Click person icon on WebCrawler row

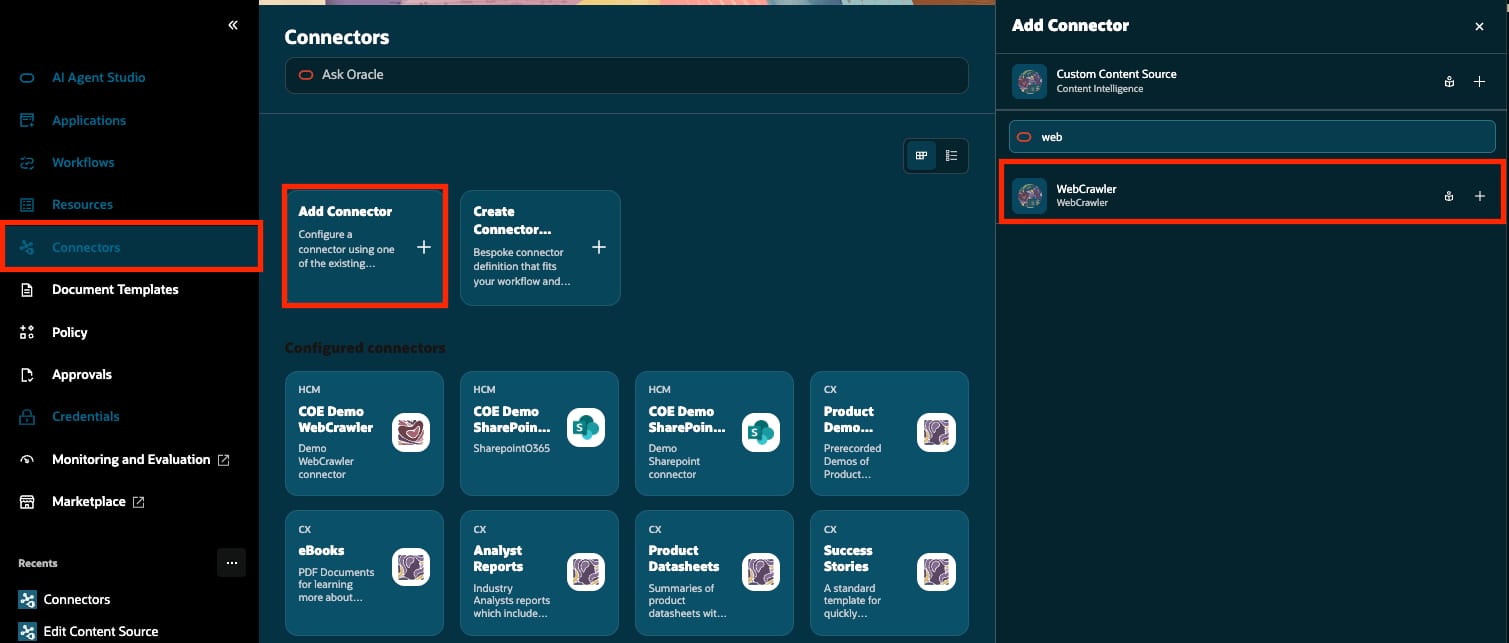(x=1448, y=197)
